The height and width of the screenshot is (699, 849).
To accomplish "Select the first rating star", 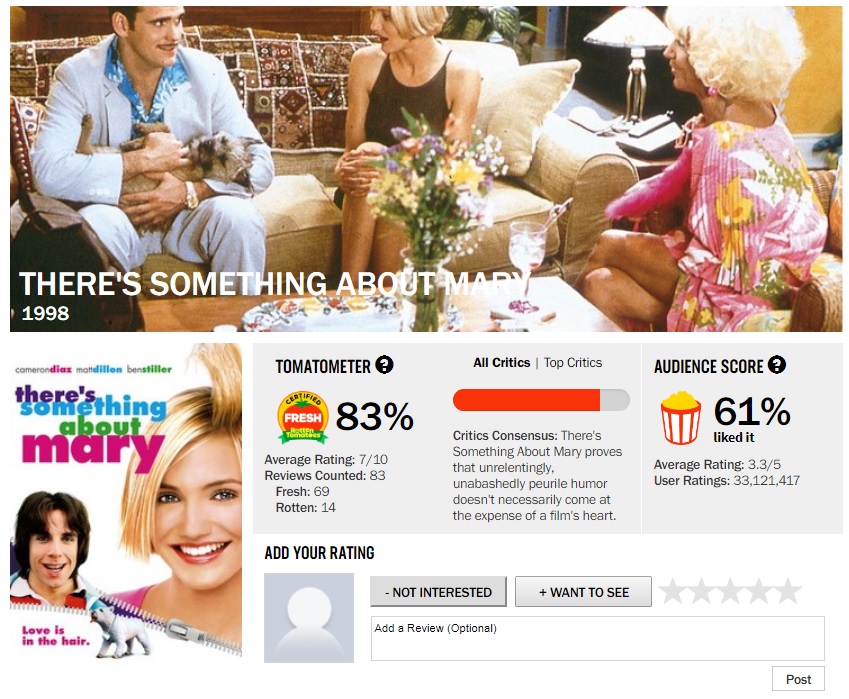I will pos(673,591).
